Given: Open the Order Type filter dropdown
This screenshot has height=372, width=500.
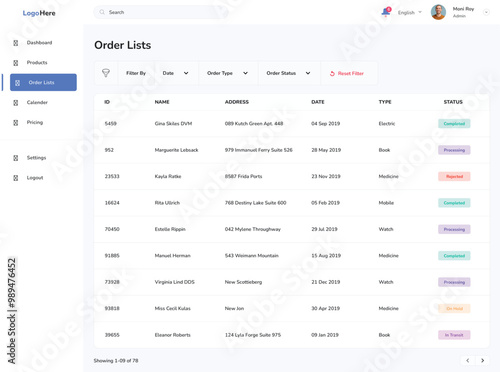Looking at the screenshot, I should (228, 73).
